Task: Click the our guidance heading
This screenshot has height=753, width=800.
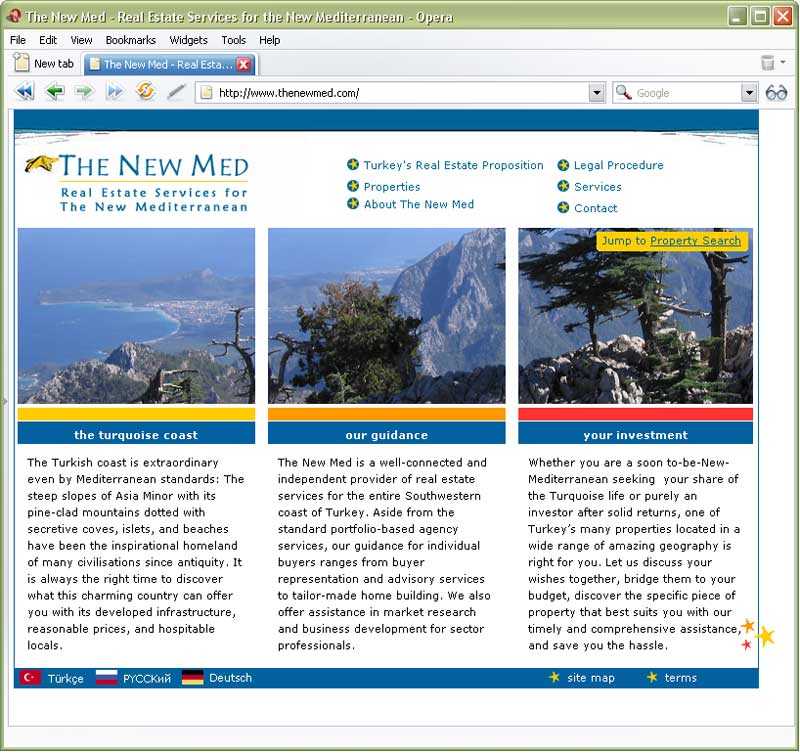Action: click(387, 435)
